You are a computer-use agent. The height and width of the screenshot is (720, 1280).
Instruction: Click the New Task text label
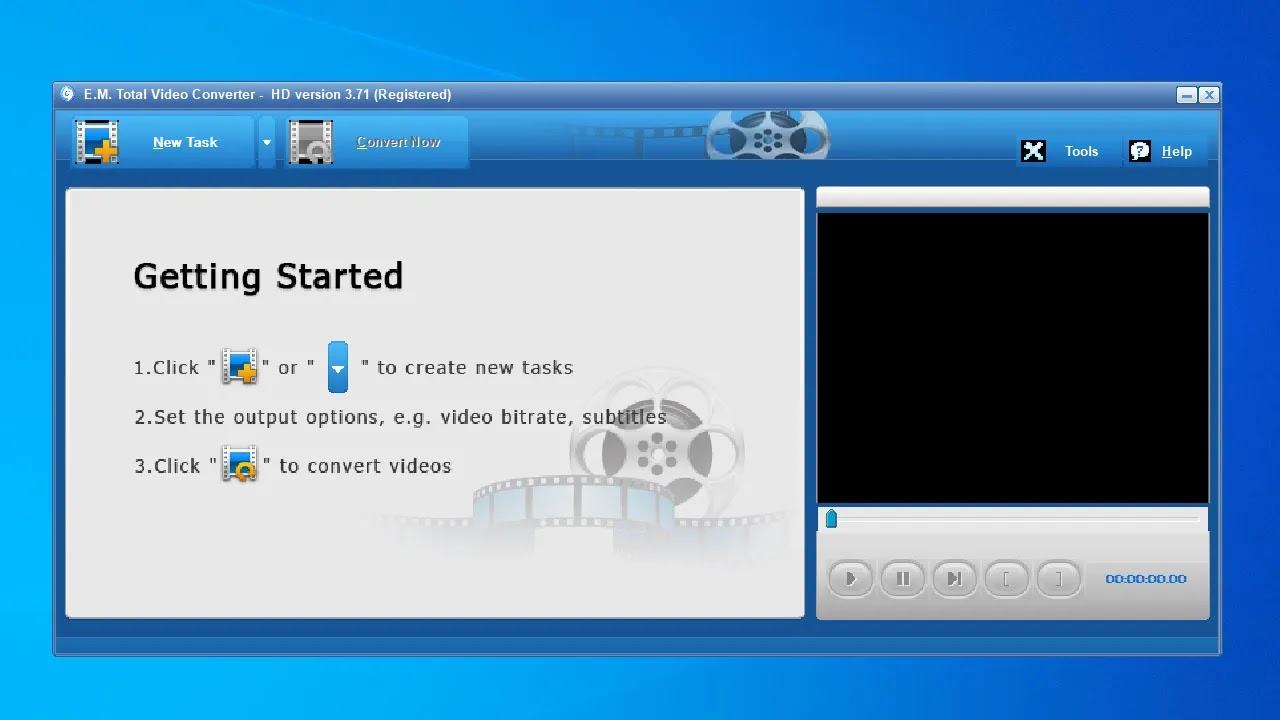185,142
